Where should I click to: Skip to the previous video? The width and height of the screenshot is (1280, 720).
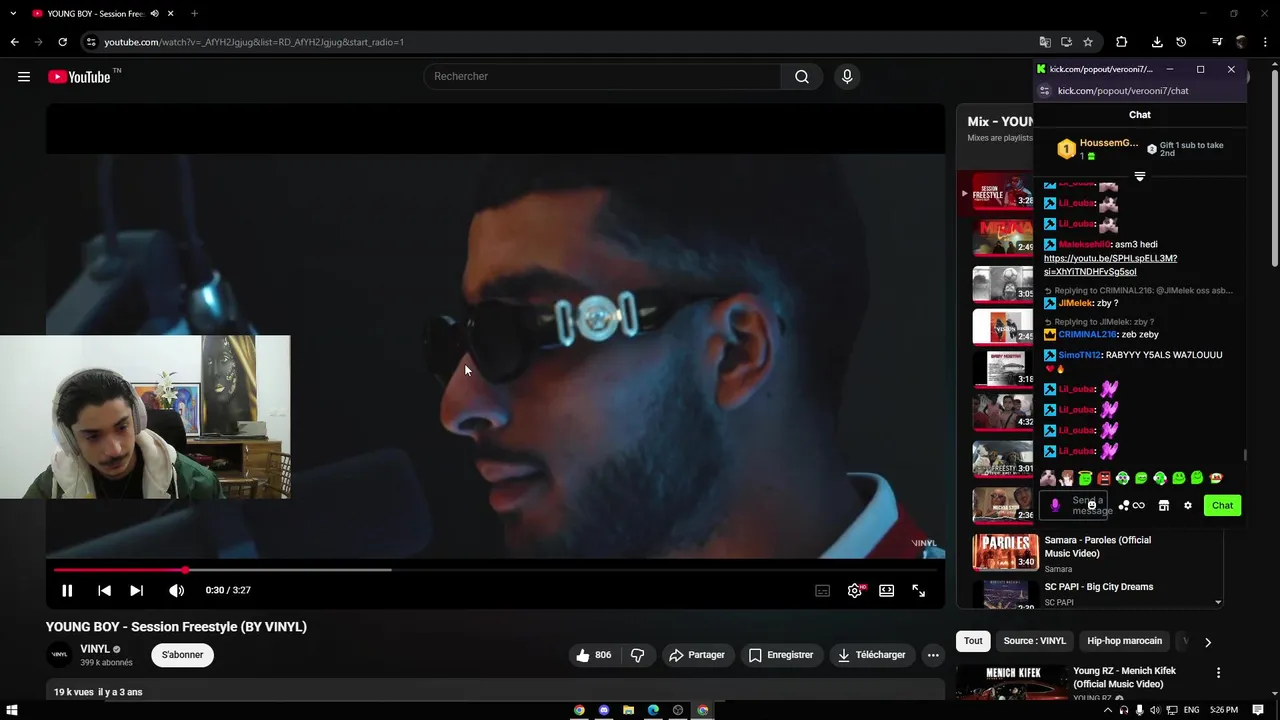104,591
